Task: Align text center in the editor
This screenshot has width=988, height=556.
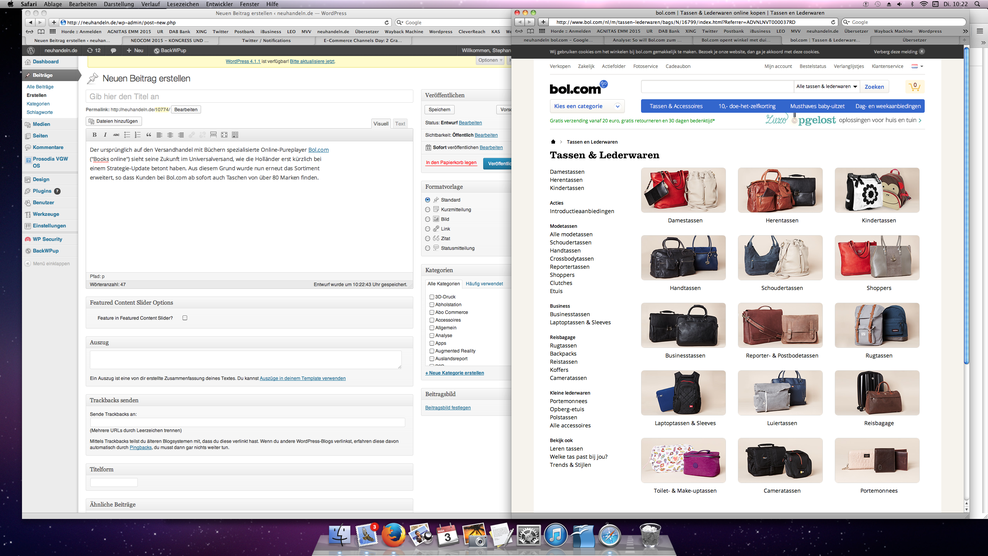Action: (170, 135)
